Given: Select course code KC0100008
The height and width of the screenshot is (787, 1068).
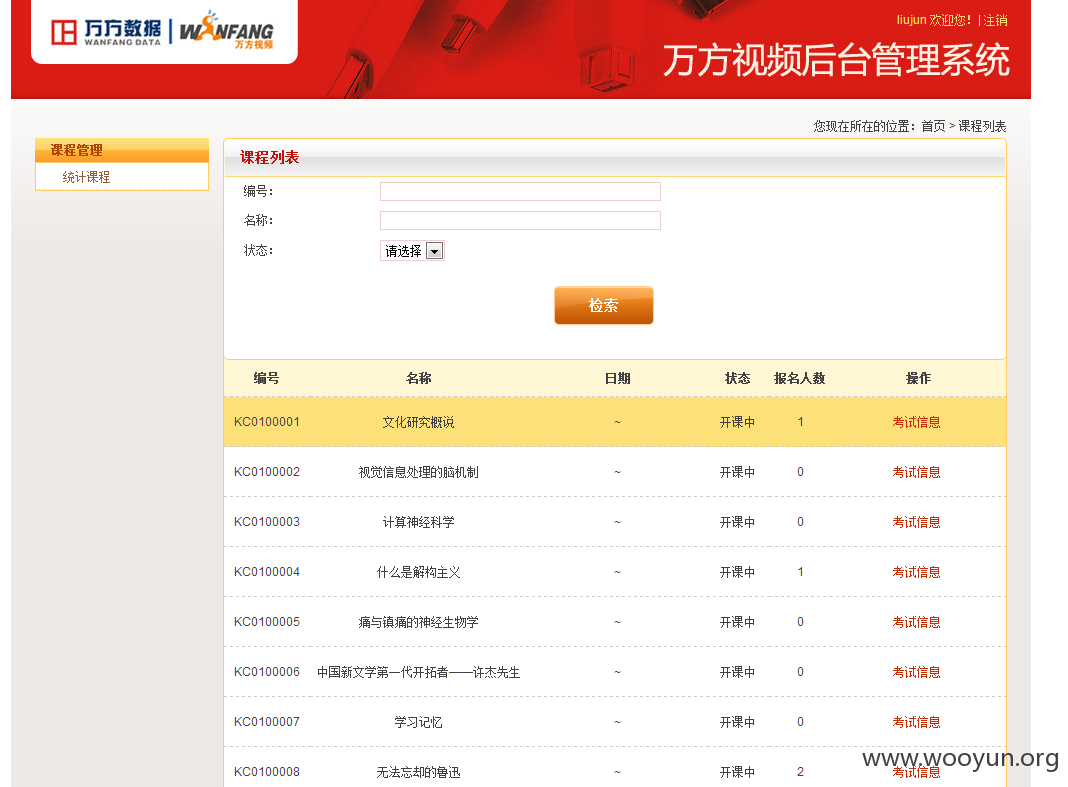Looking at the screenshot, I should [267, 771].
